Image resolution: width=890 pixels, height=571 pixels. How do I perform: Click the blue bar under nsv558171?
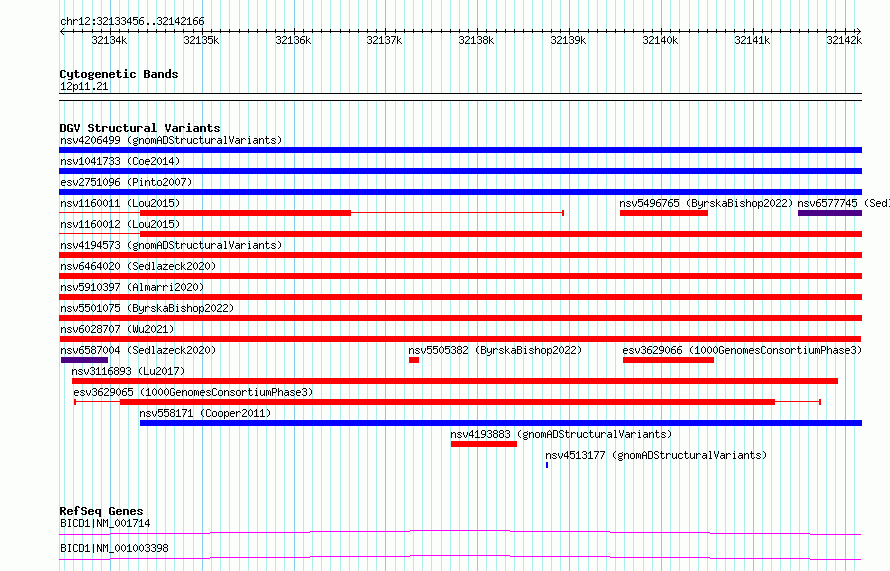501,423
